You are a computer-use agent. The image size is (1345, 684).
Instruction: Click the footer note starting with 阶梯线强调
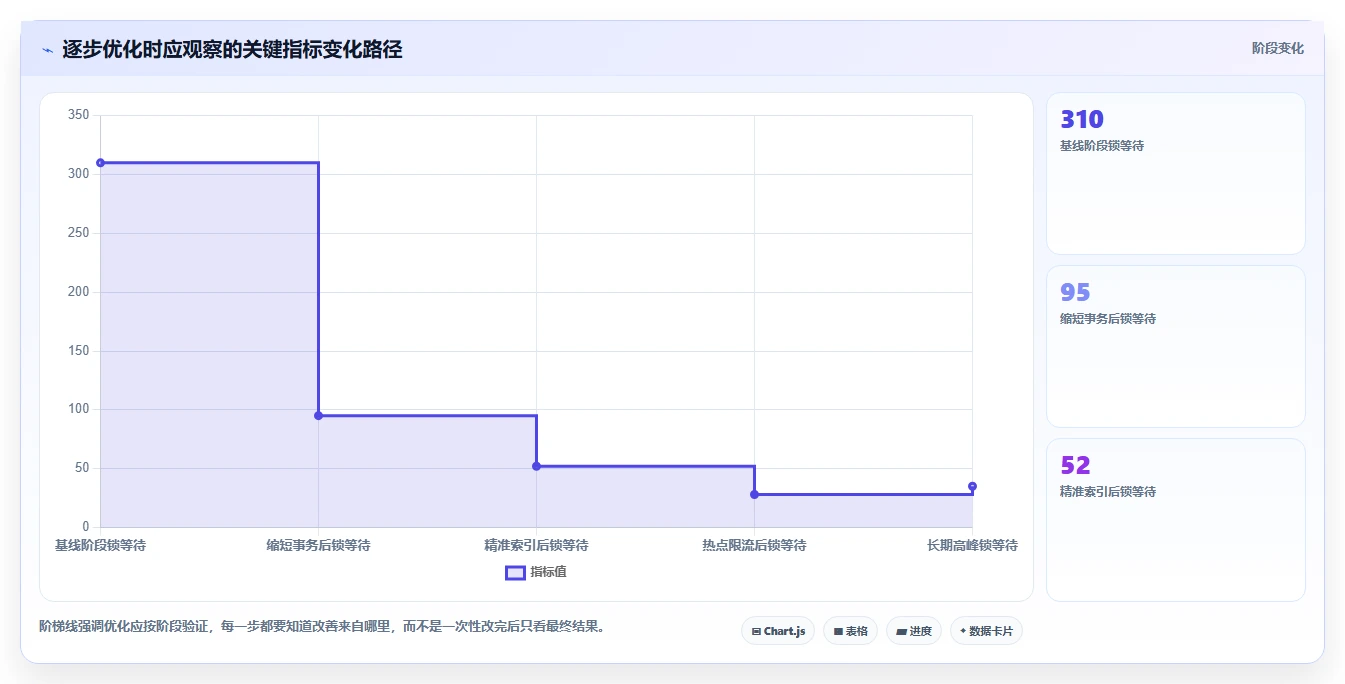pos(321,627)
